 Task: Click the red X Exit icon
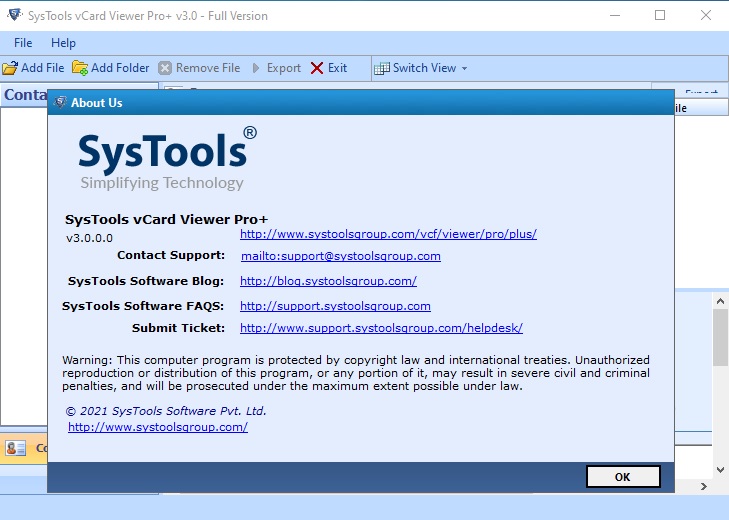coord(317,68)
